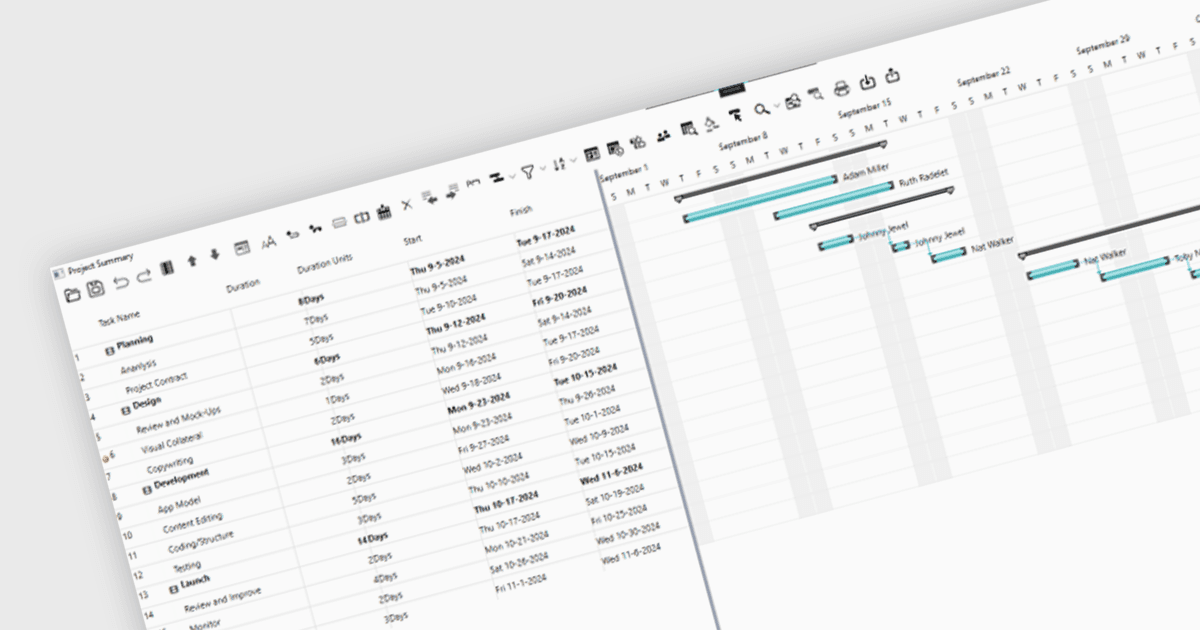Delete the task with the X icon
This screenshot has height=630, width=1200.
[x=407, y=204]
